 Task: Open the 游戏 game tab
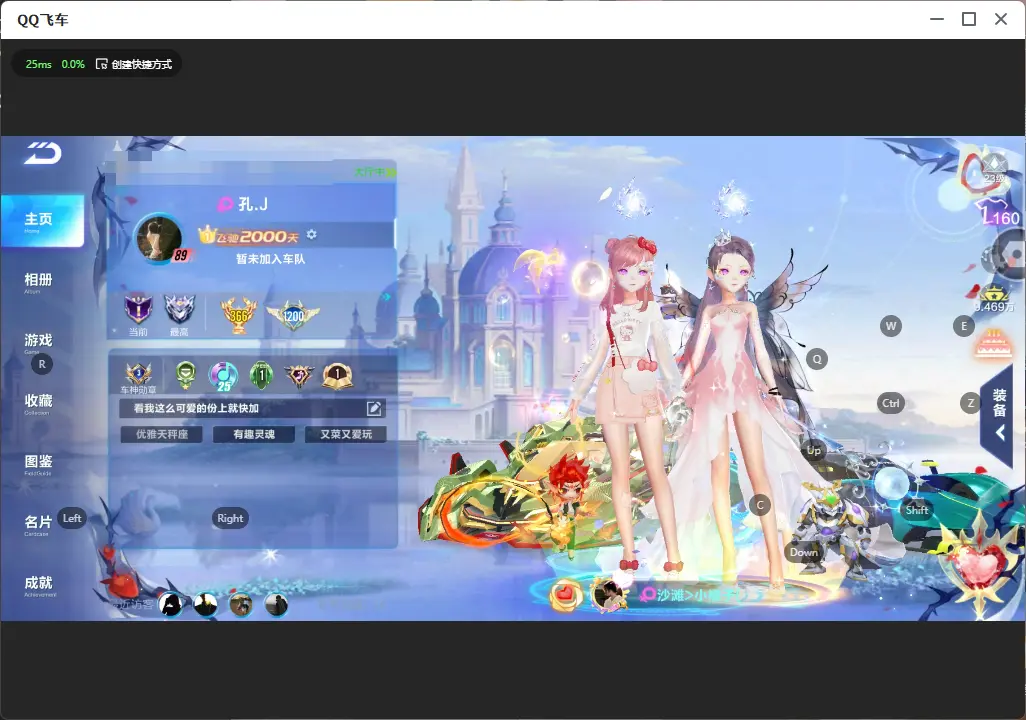pyautogui.click(x=38, y=342)
